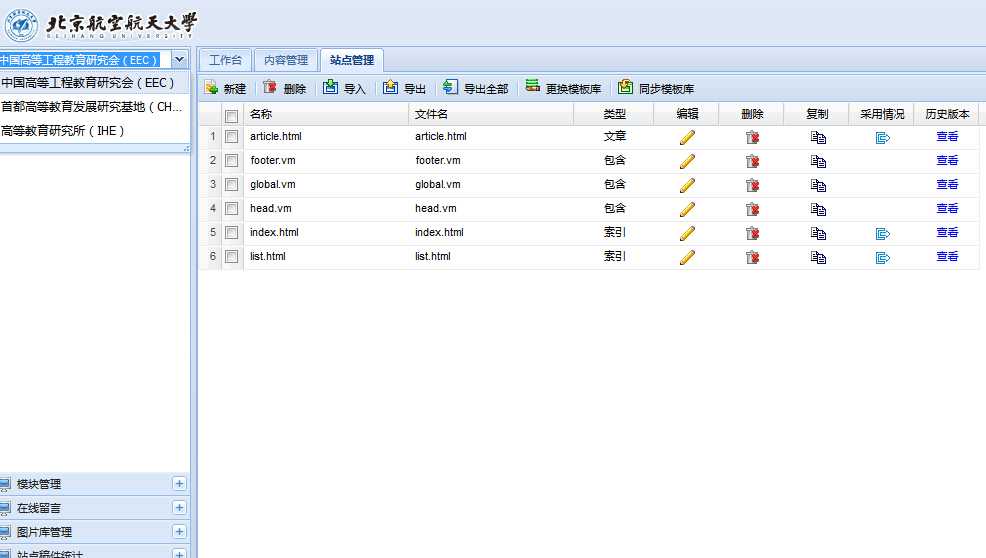Copy index.html using its copy icon
This screenshot has width=986, height=558.
click(817, 233)
